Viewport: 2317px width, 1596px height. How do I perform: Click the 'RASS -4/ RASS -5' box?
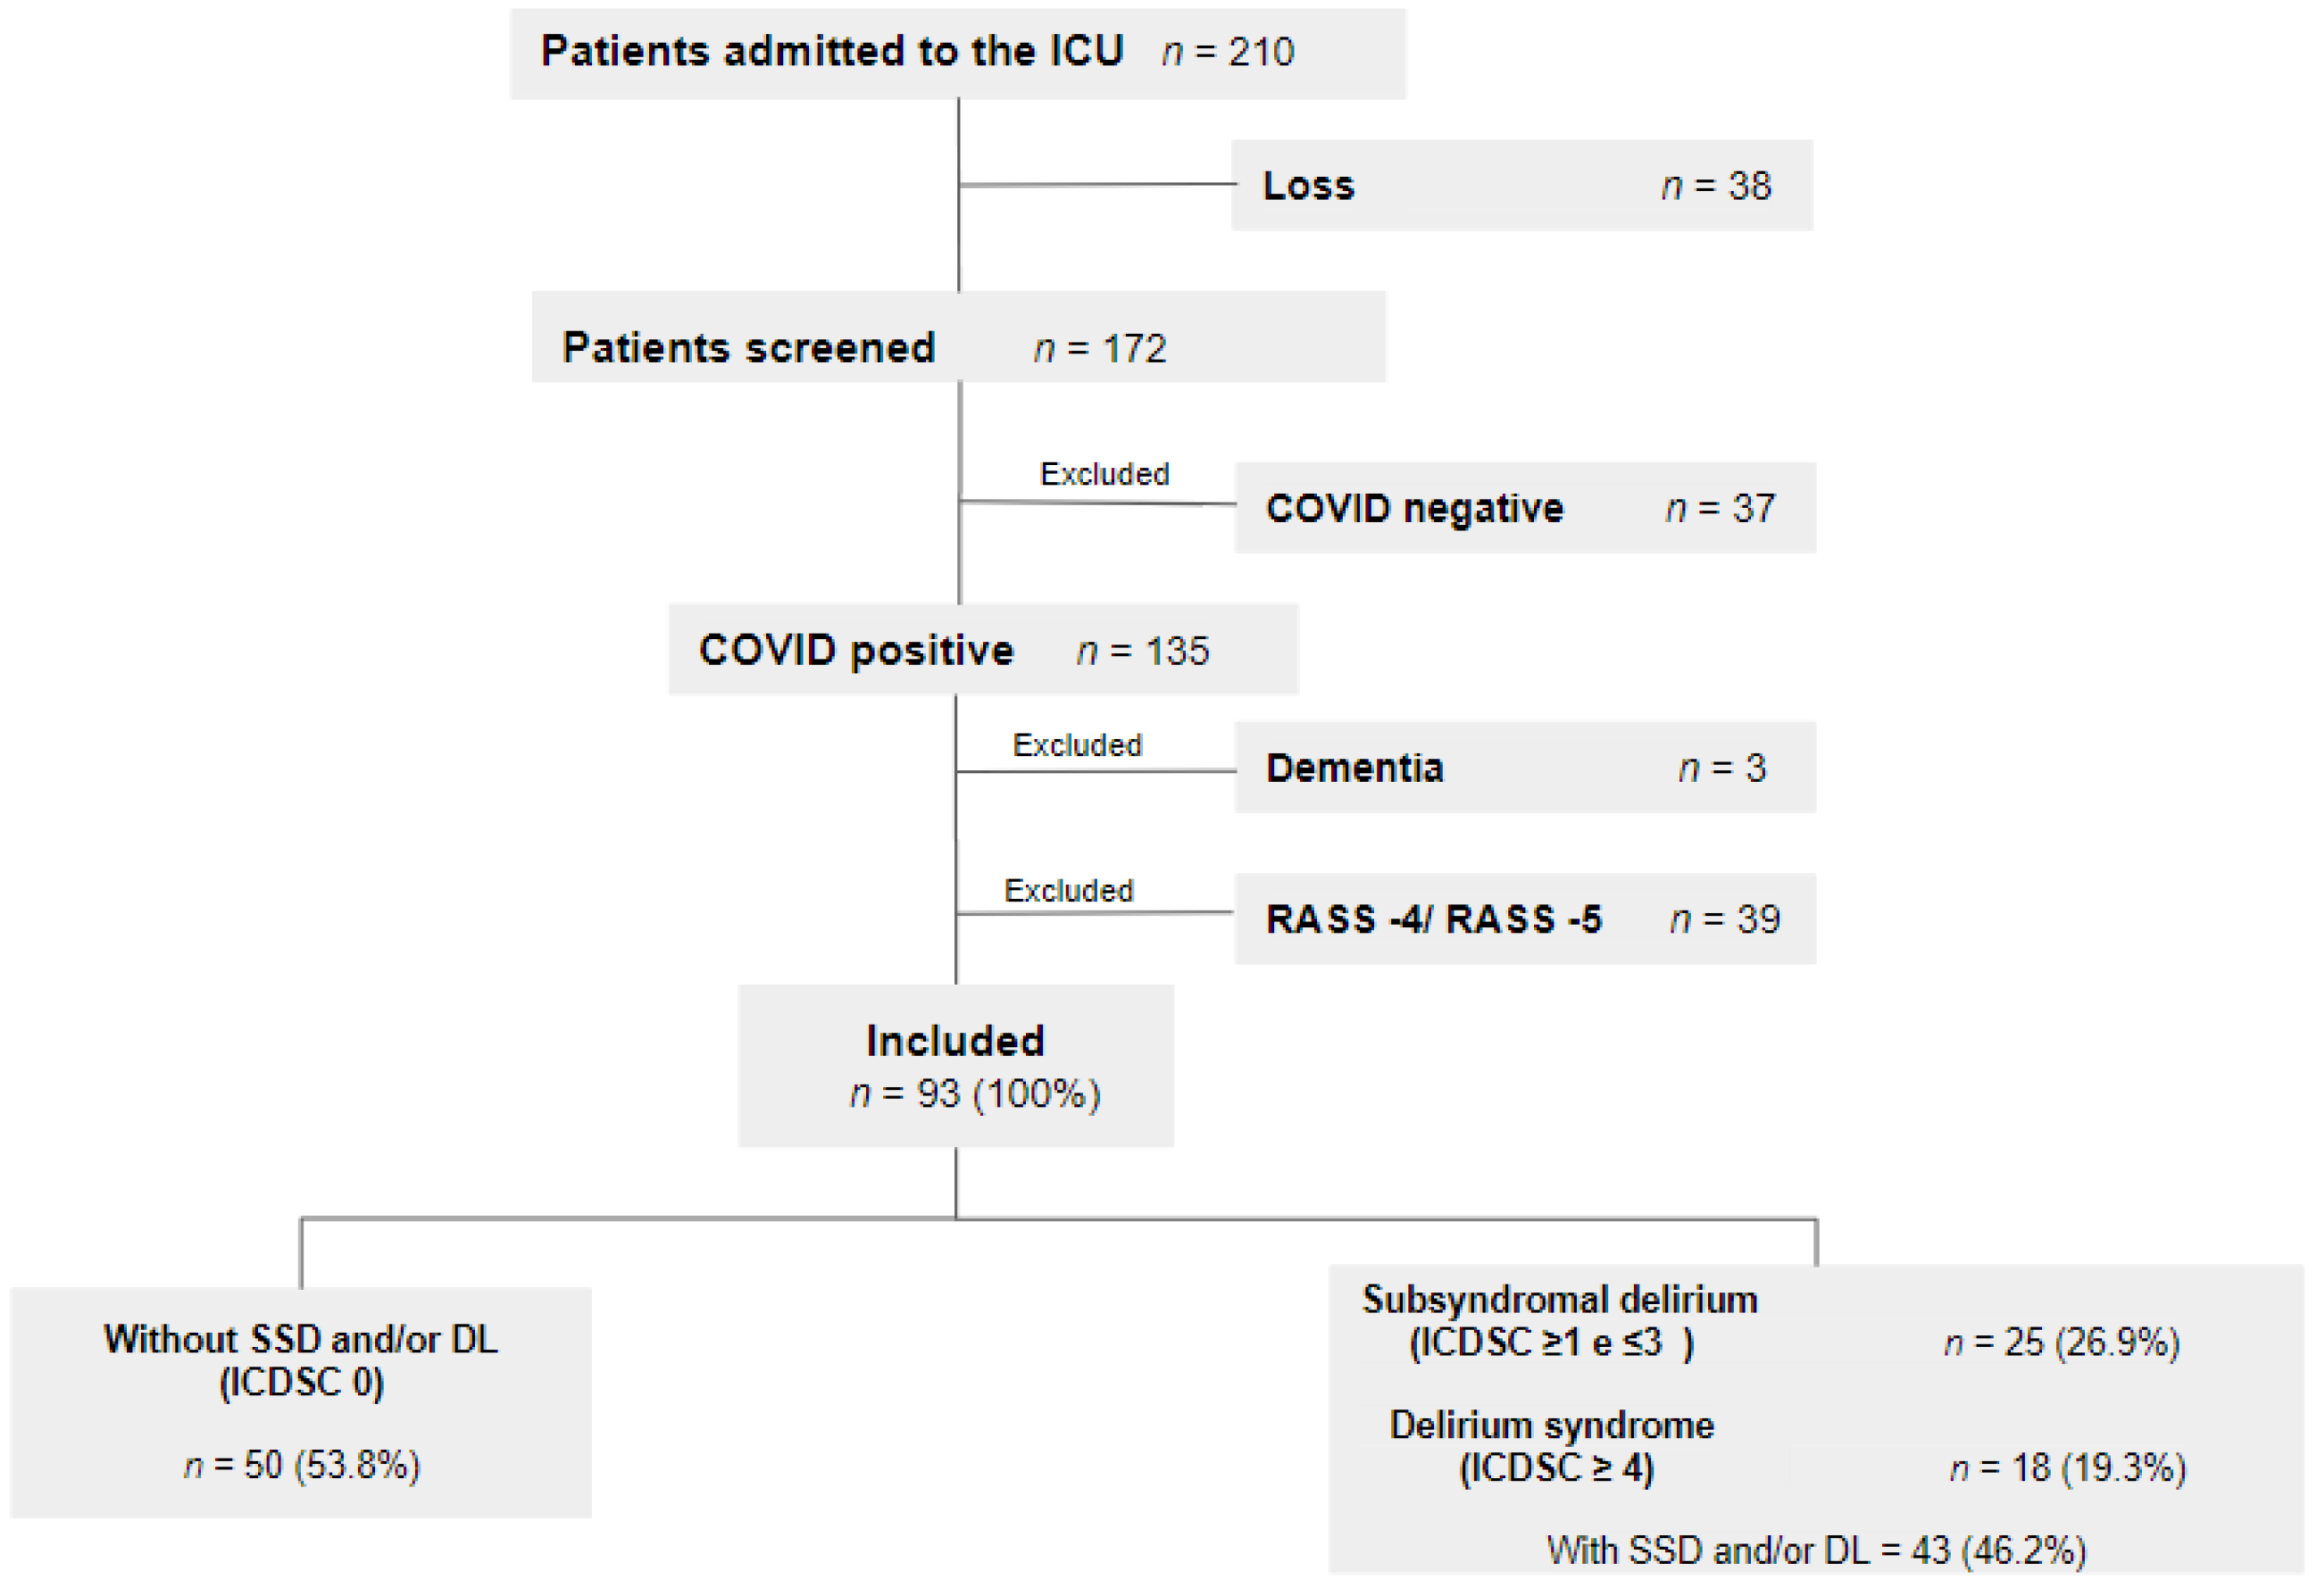click(1433, 919)
